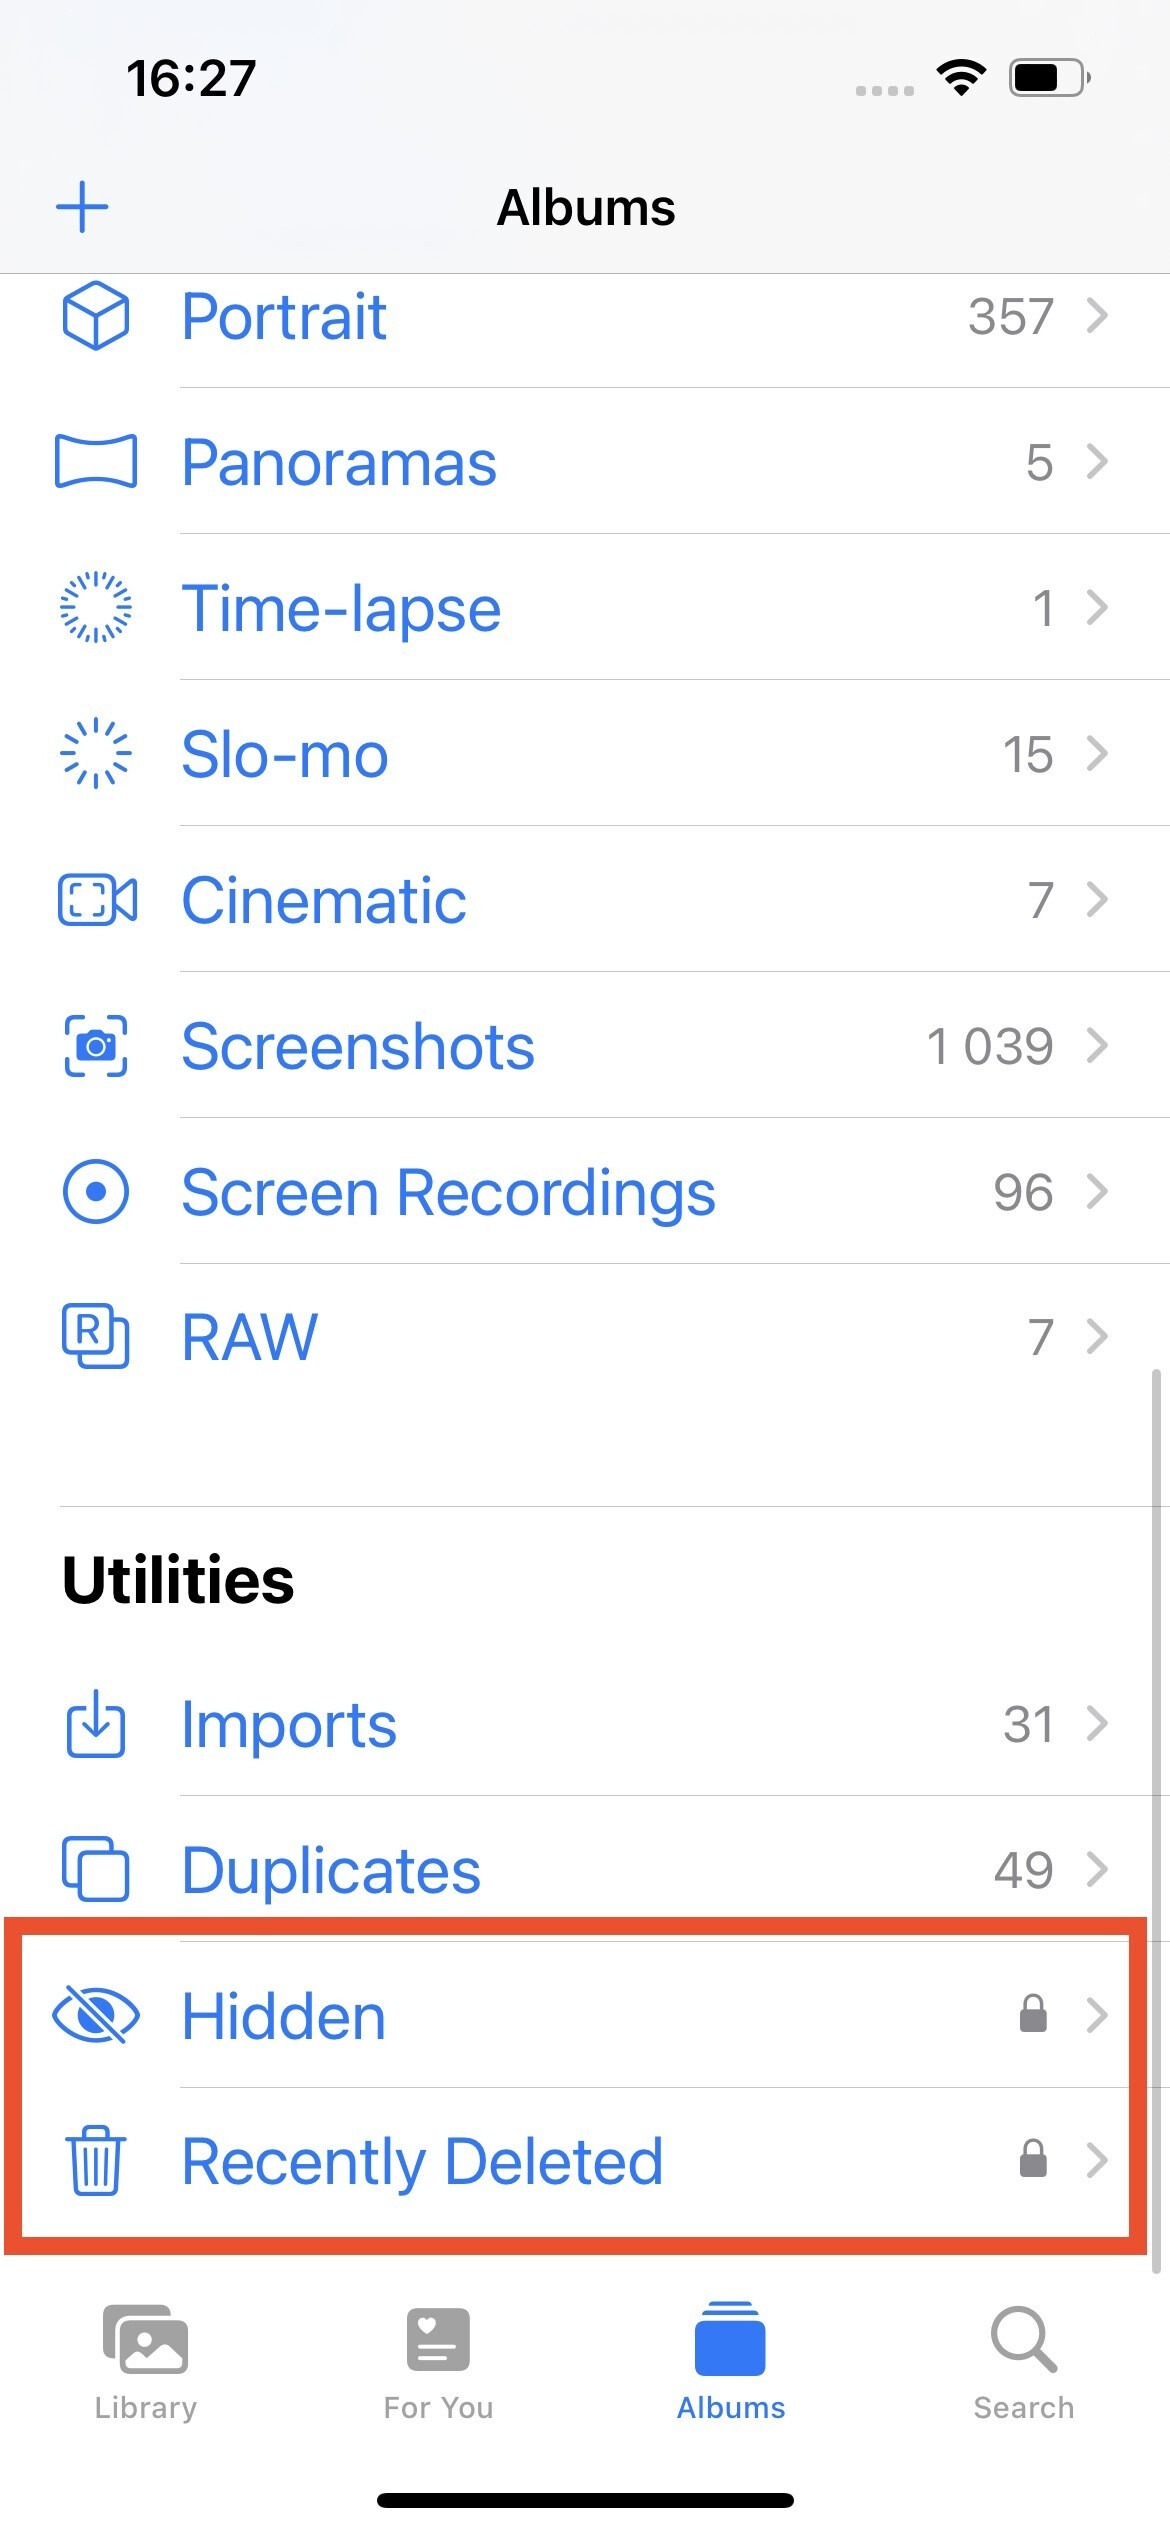Tap the Time-lapse circular icon
The image size is (1170, 2532).
click(x=95, y=607)
